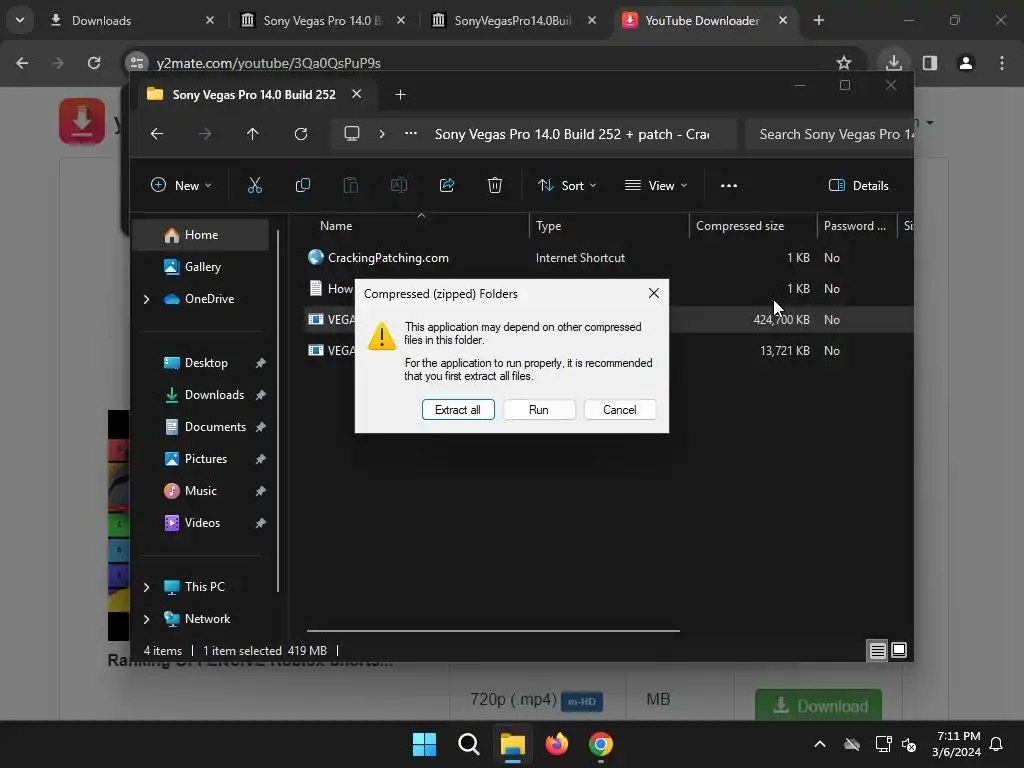Open the Chrome three-dot menu
1024x768 pixels.
pyautogui.click(x=1002, y=63)
